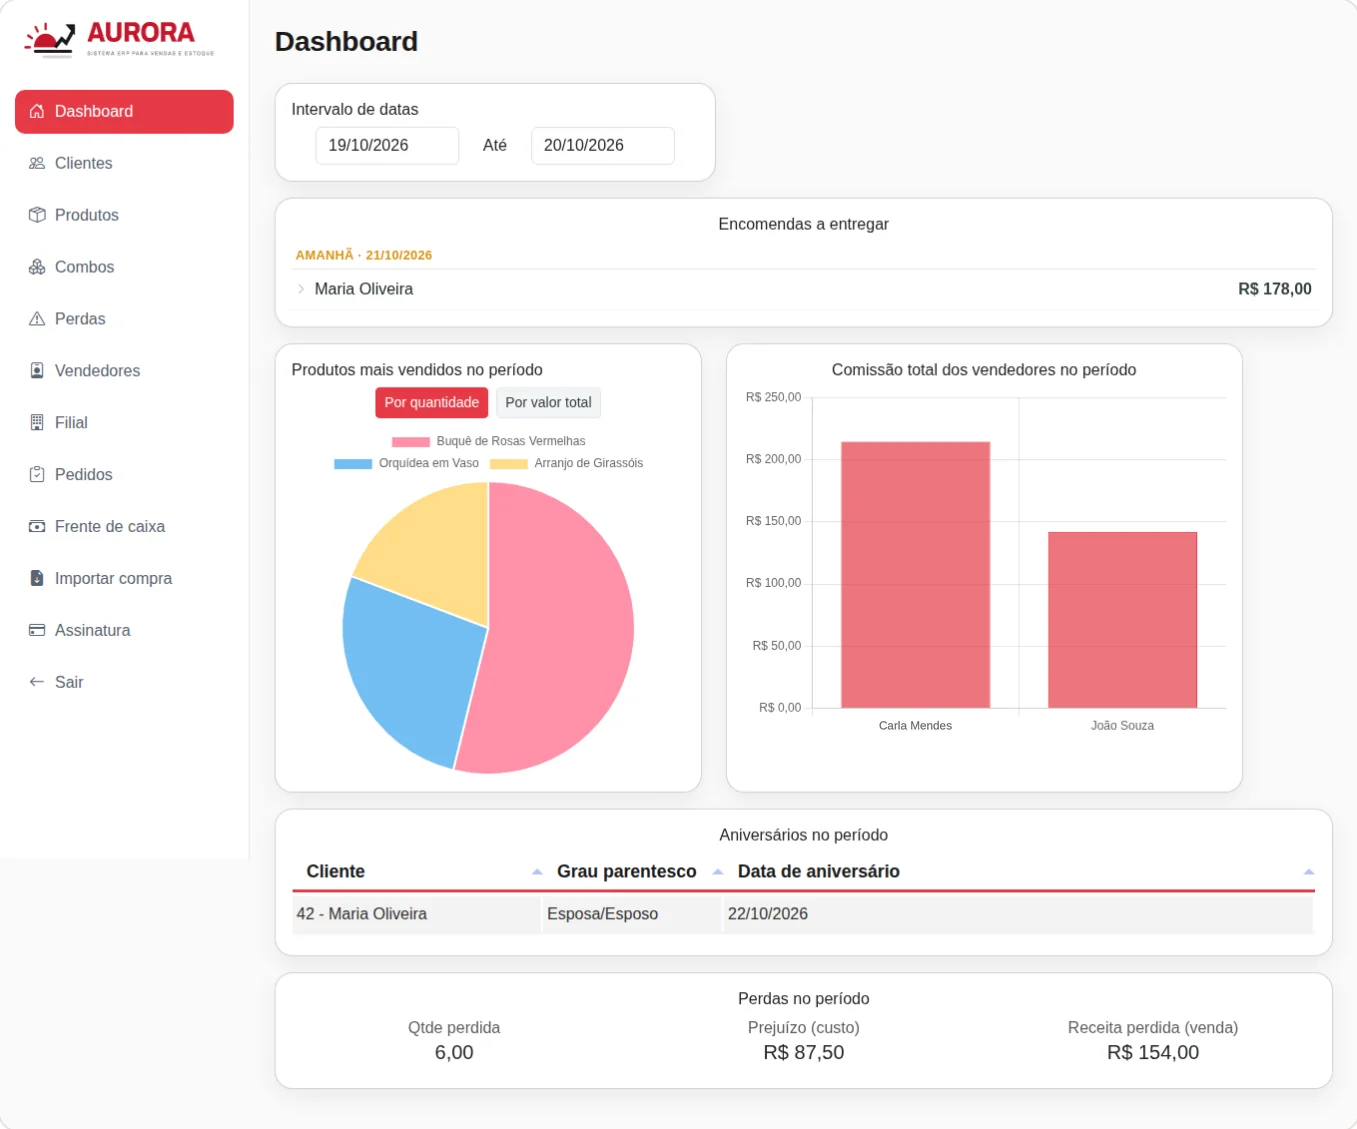The width and height of the screenshot is (1357, 1129).
Task: Open the Dashboard menu item
Action: click(x=124, y=111)
